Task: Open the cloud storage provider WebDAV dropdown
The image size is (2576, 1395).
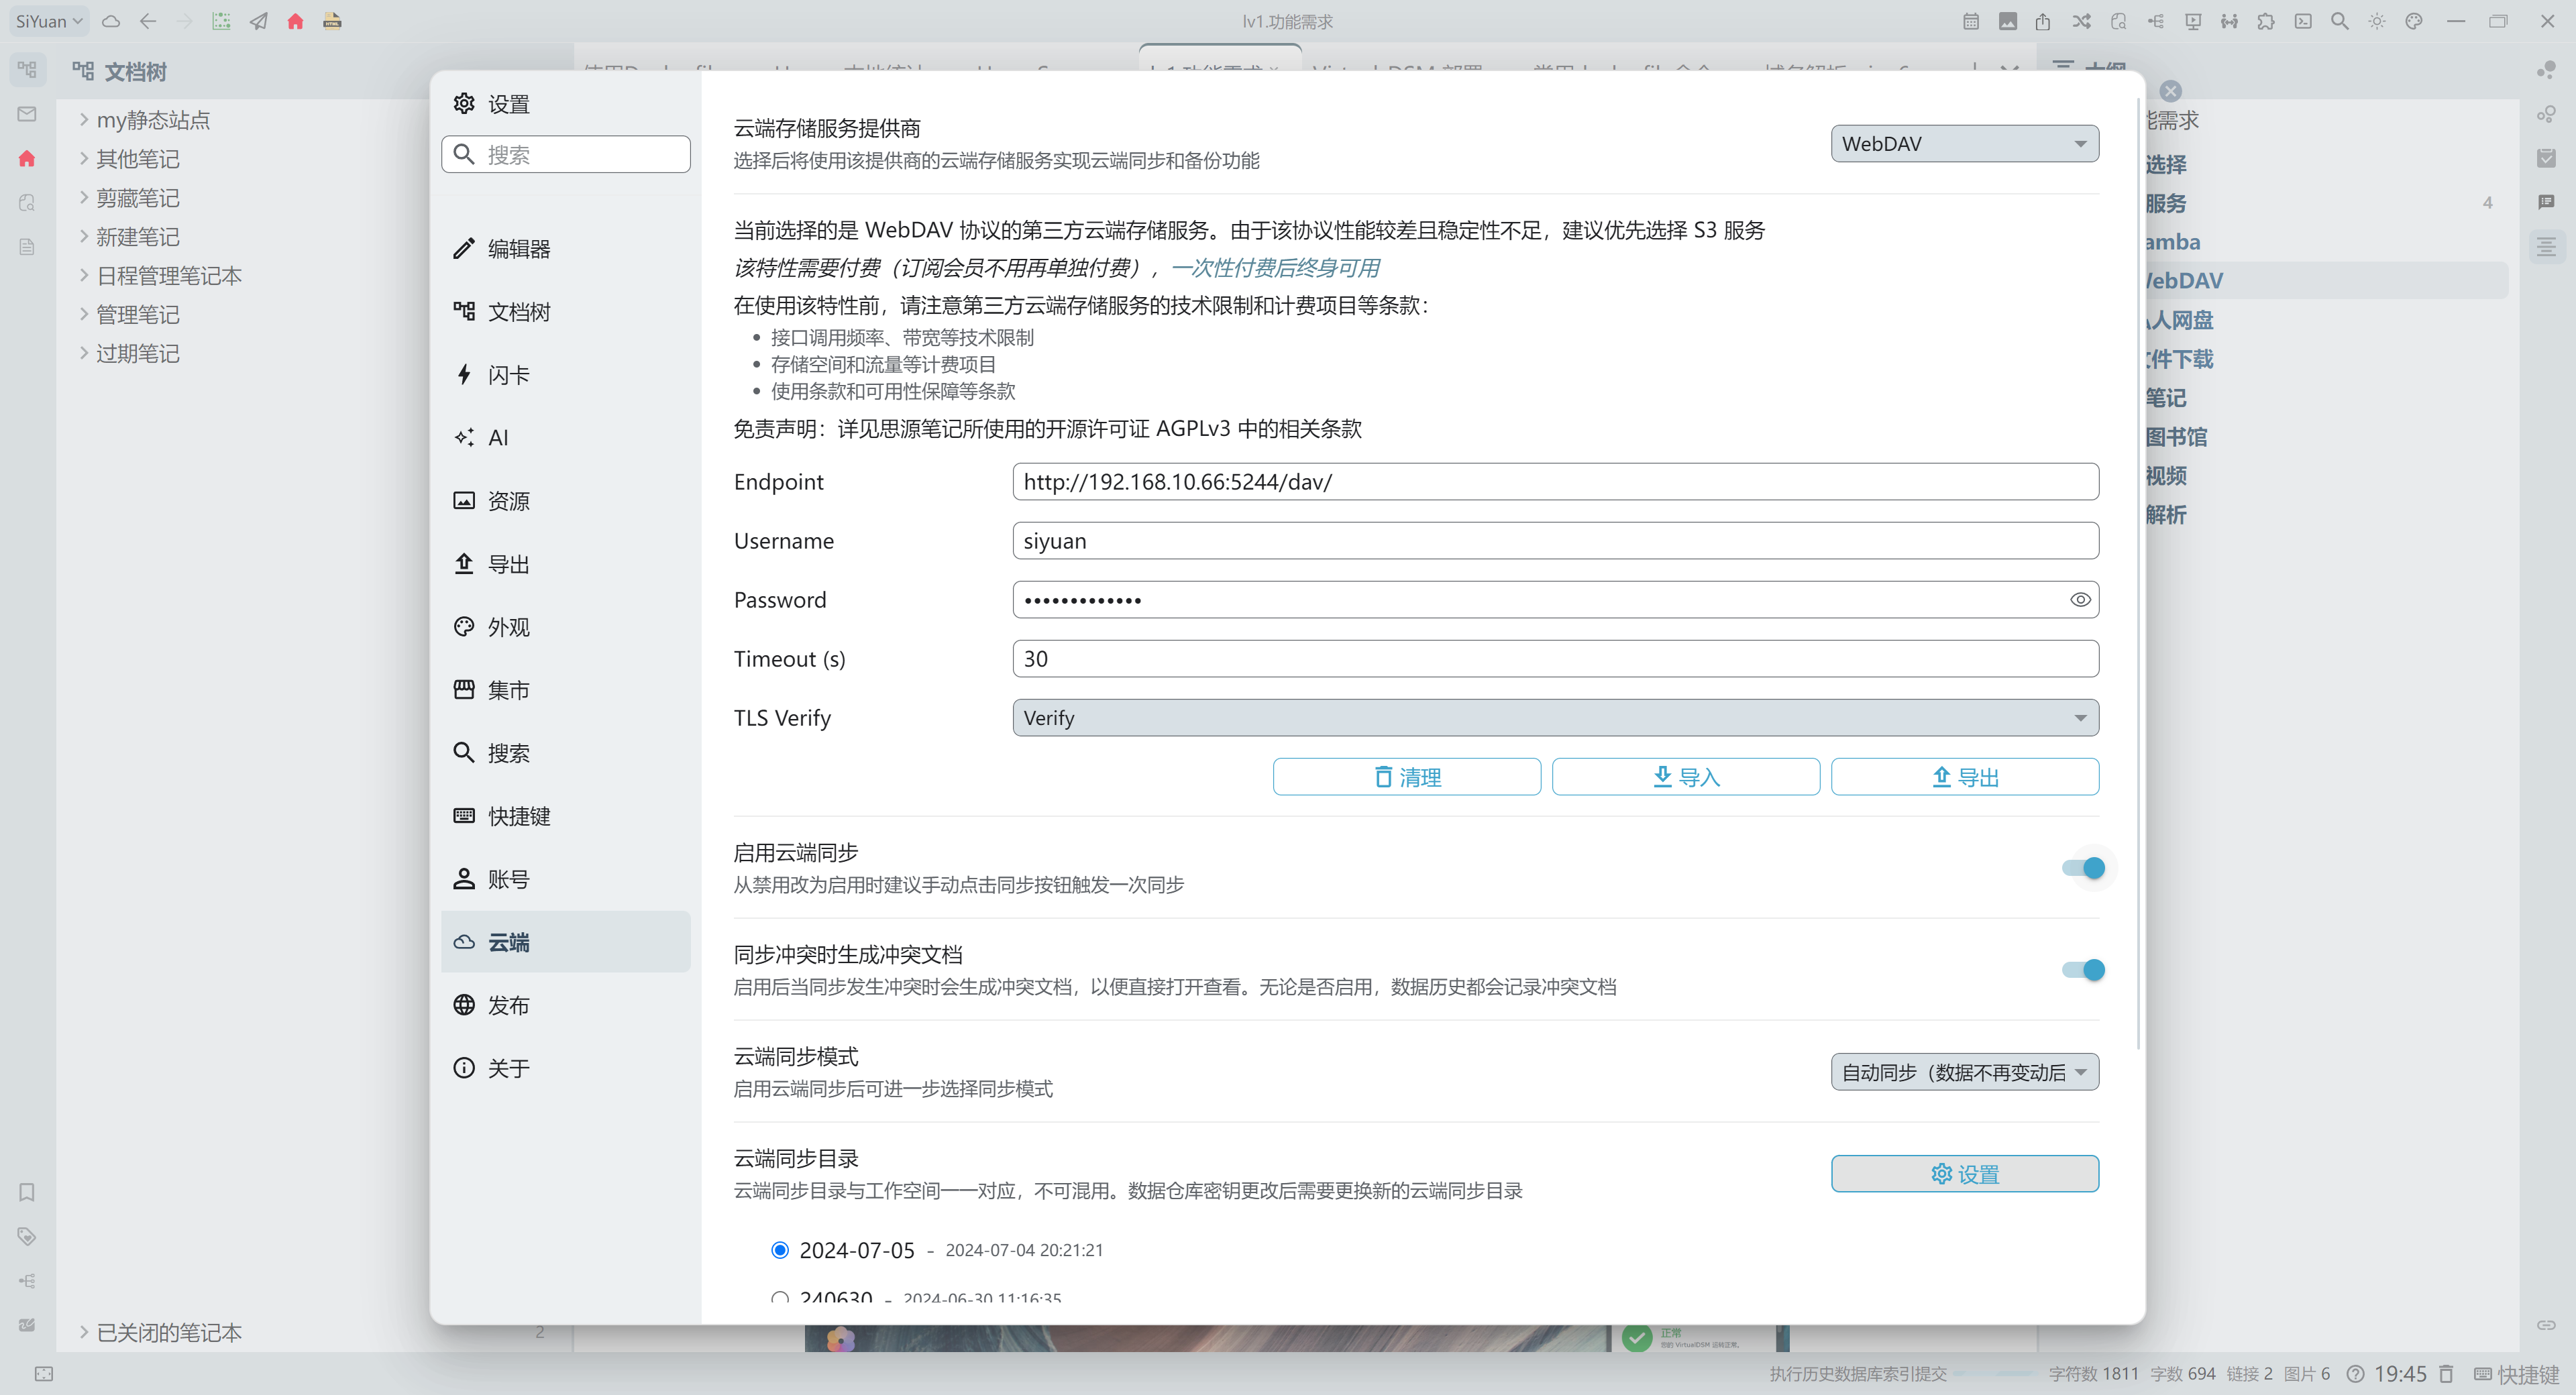Action: point(1964,144)
